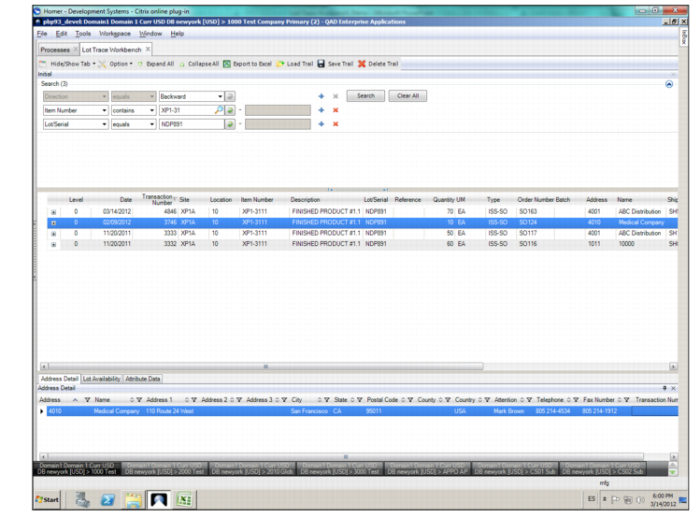
Task: Click the Windows Start button
Action: pyautogui.click(x=48, y=499)
